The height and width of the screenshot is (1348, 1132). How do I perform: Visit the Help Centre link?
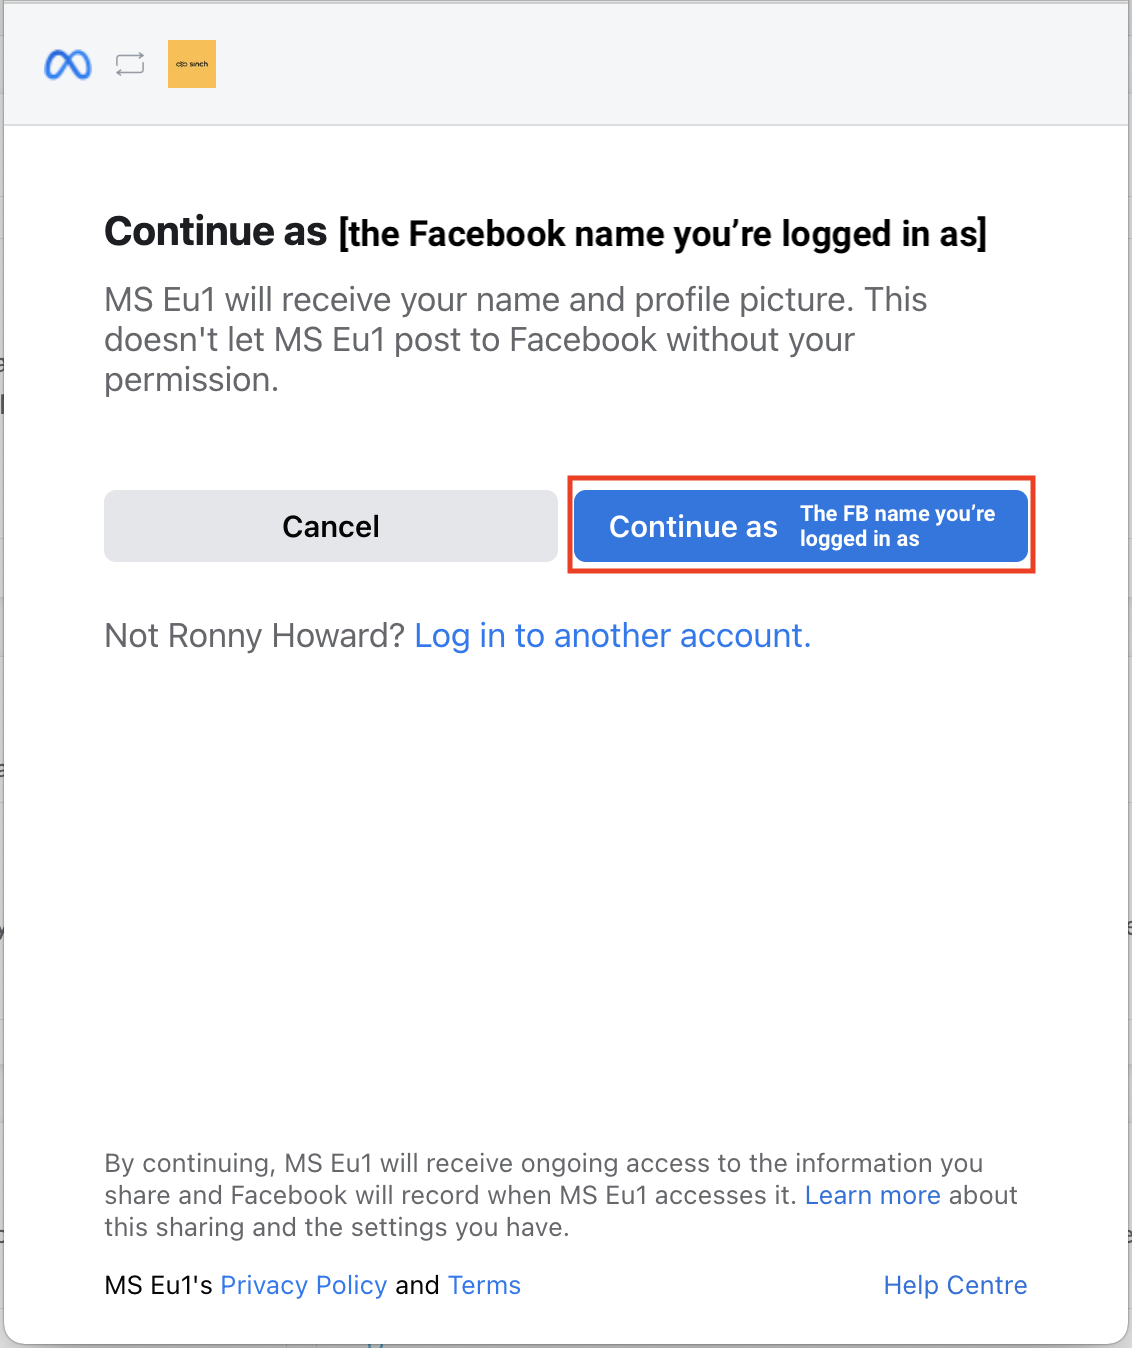tap(955, 1285)
